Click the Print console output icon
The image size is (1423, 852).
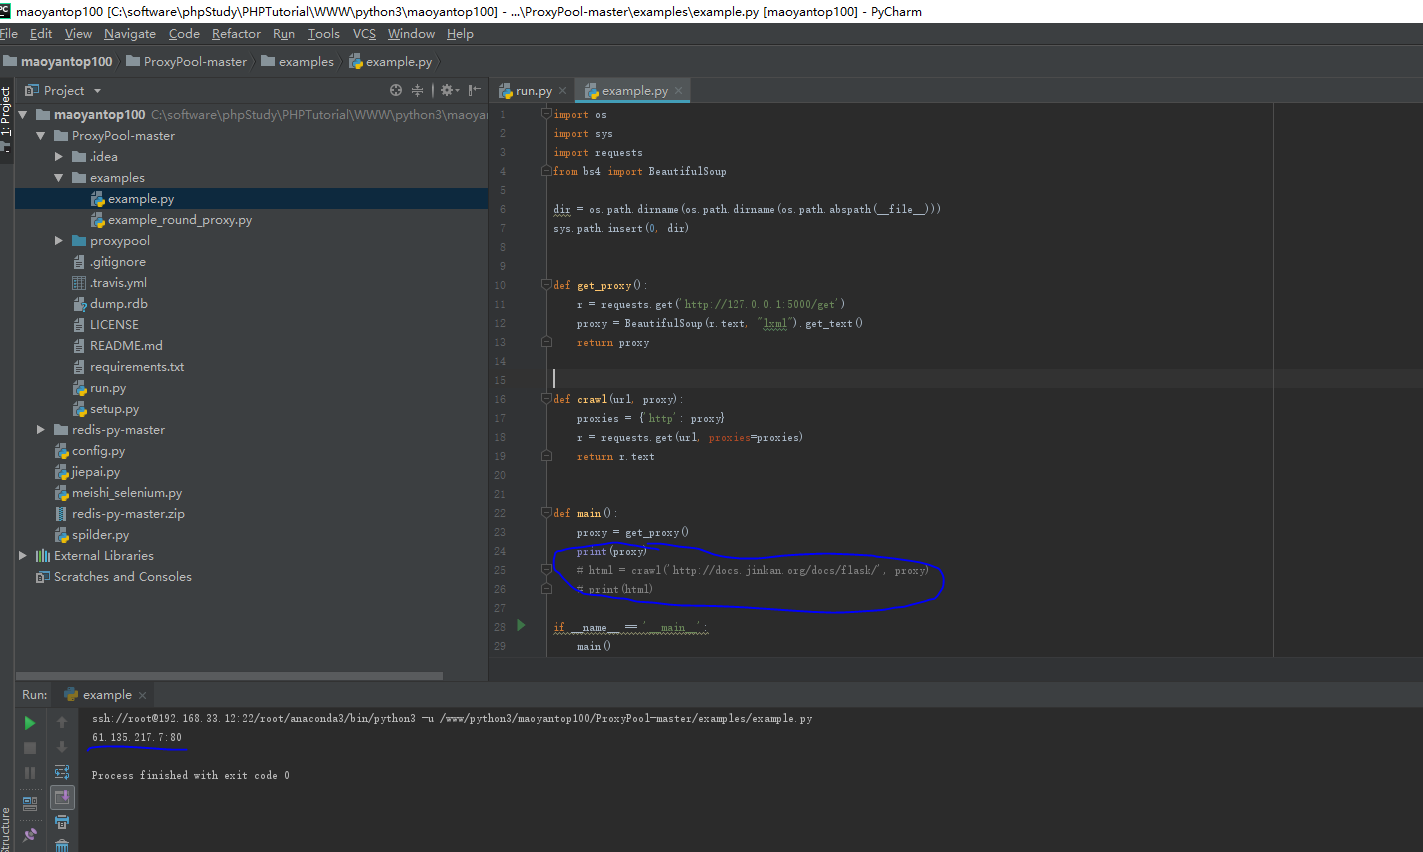point(62,822)
